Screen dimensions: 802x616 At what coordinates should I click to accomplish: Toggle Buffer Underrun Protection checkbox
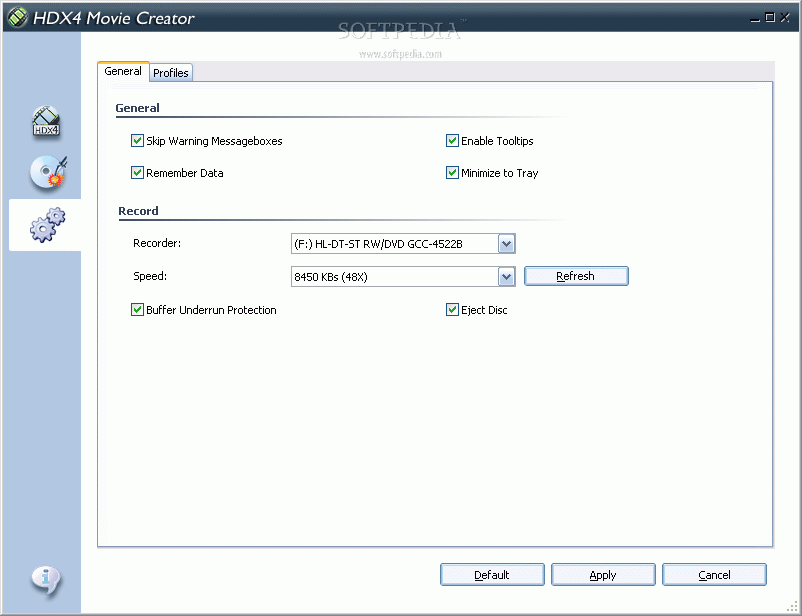pyautogui.click(x=137, y=310)
